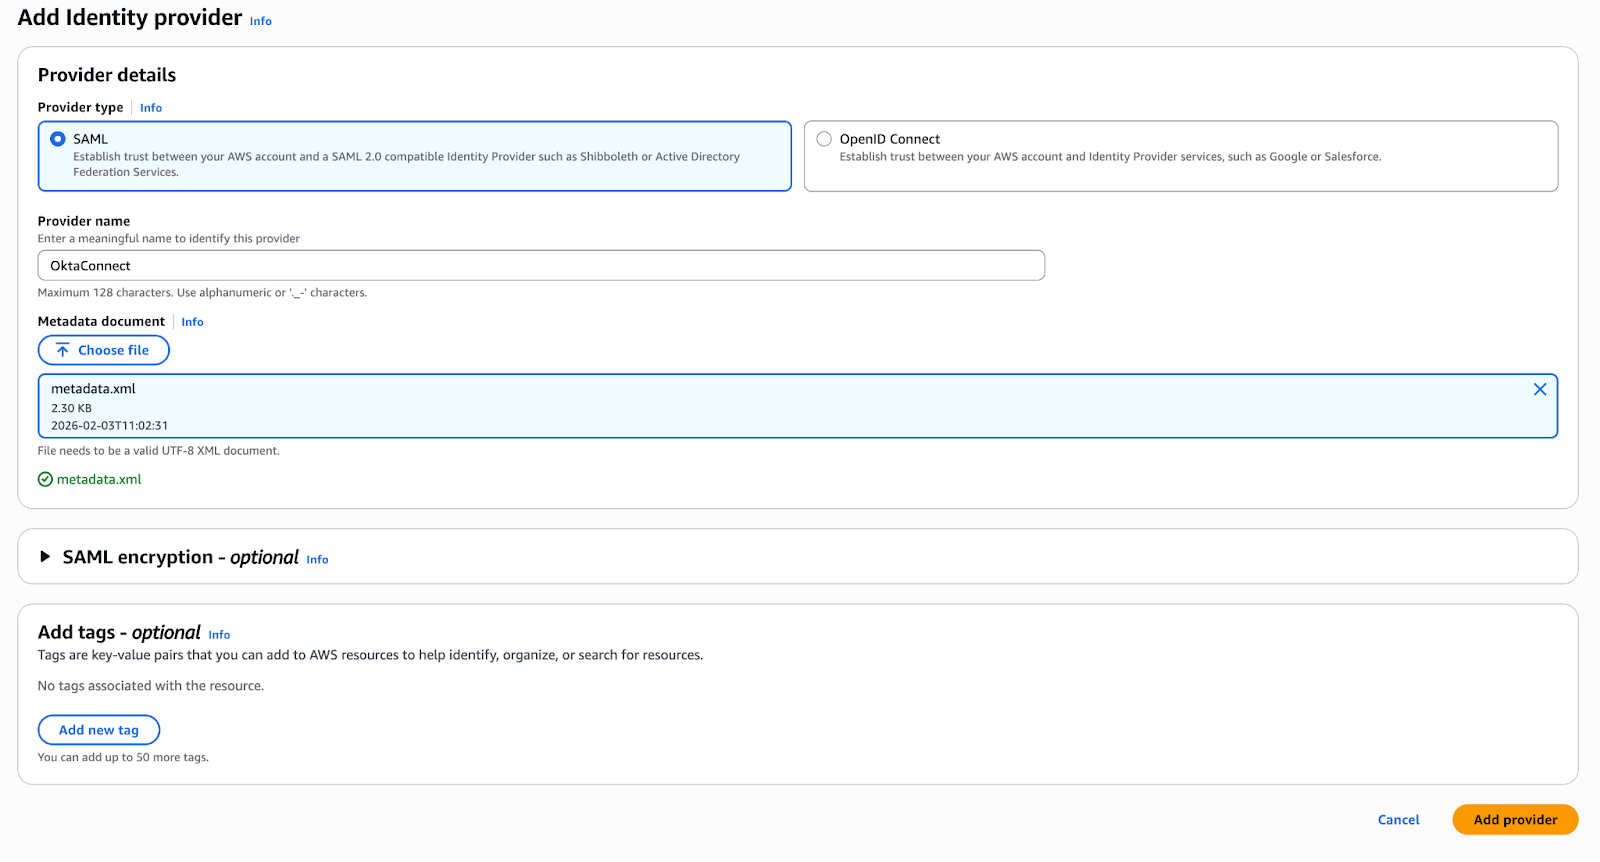The image size is (1600, 862).
Task: Click the upload arrow icon in Choose file
Action: pyautogui.click(x=63, y=350)
